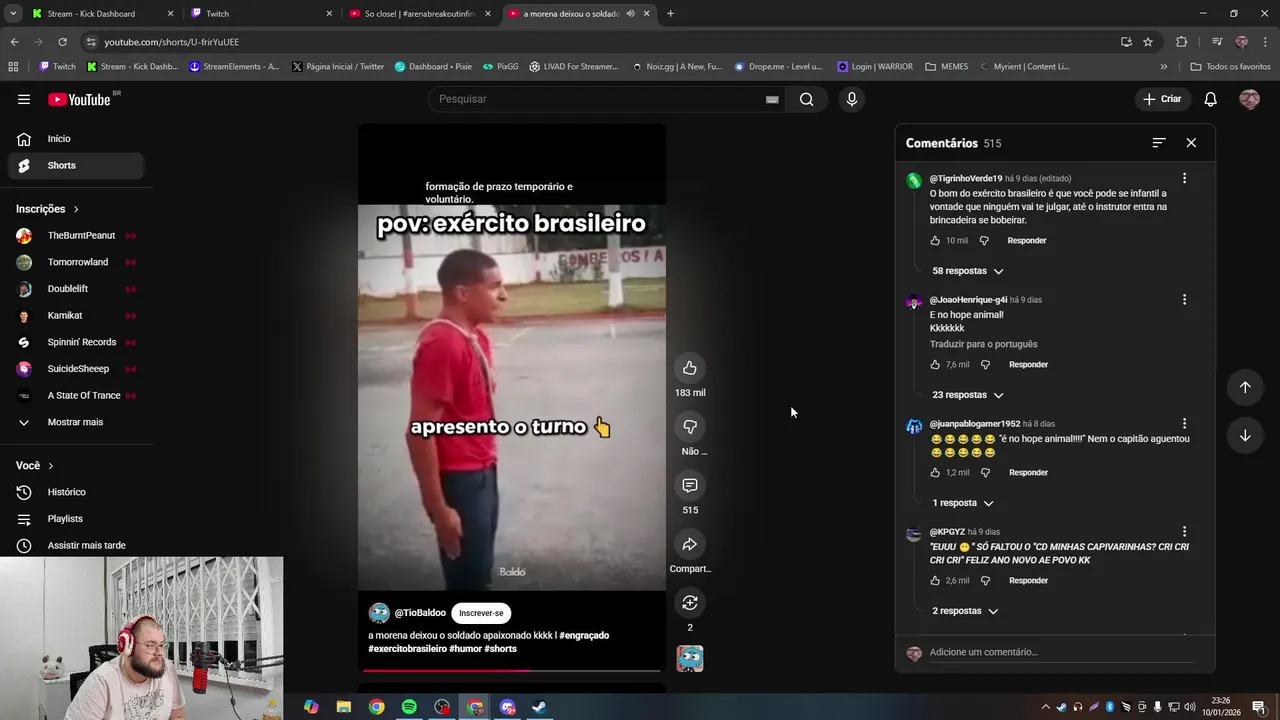Open the notifications bell
This screenshot has width=1280, height=720.
(x=1210, y=99)
